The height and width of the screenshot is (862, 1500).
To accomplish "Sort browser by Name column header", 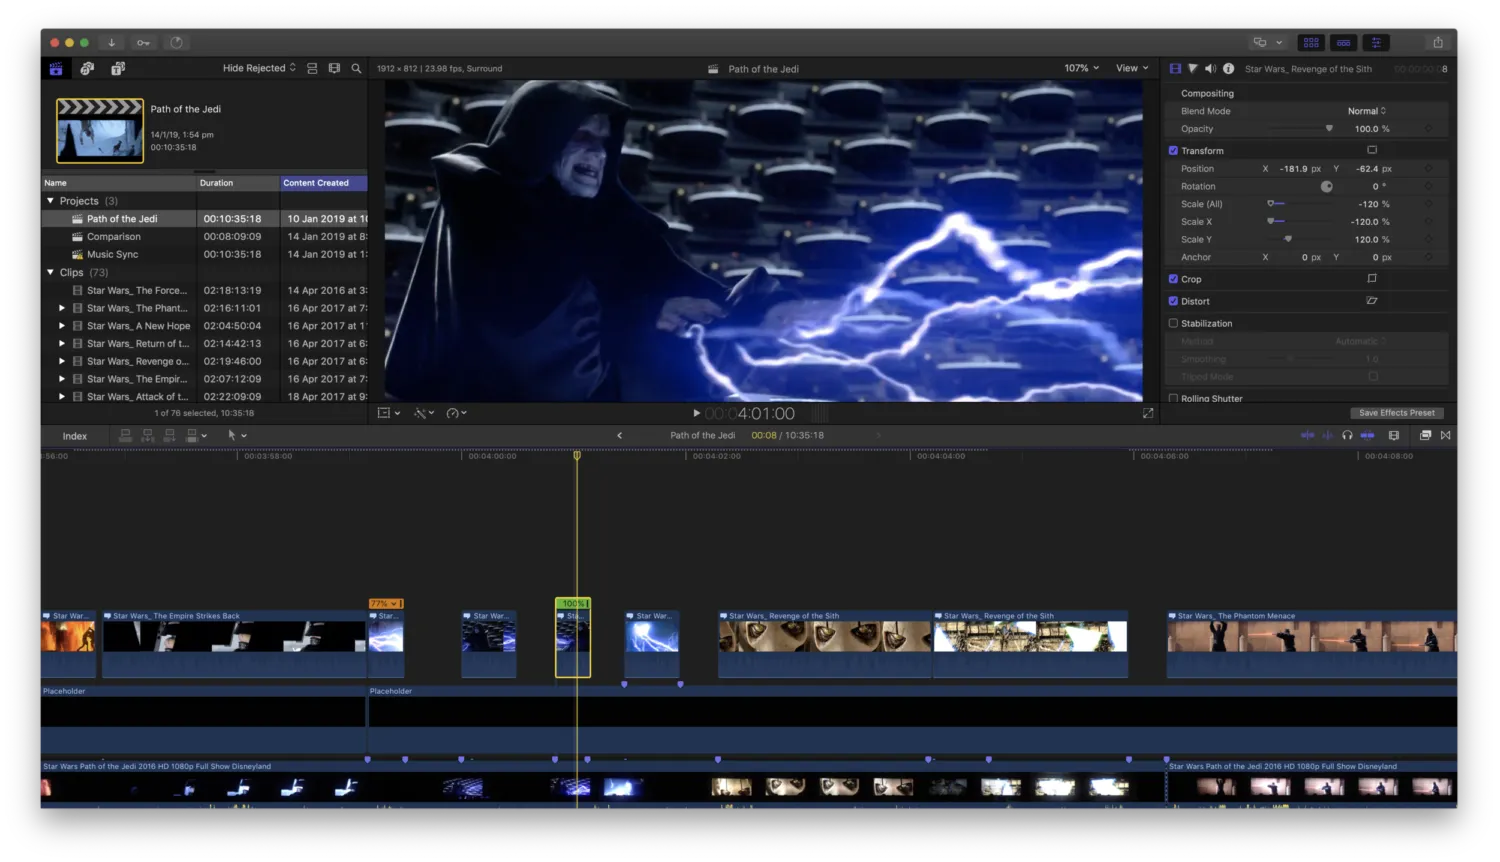I will point(118,183).
